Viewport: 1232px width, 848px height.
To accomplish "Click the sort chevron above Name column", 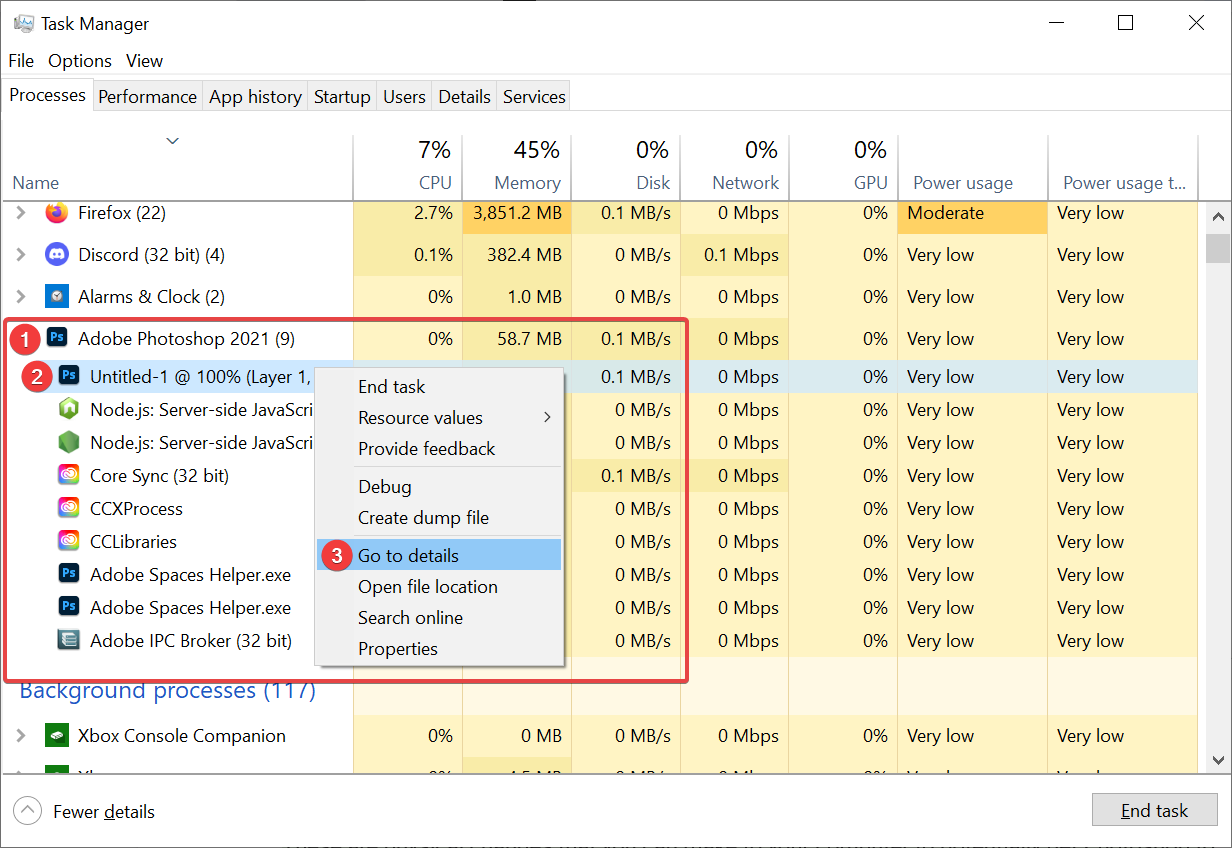I will click(173, 141).
